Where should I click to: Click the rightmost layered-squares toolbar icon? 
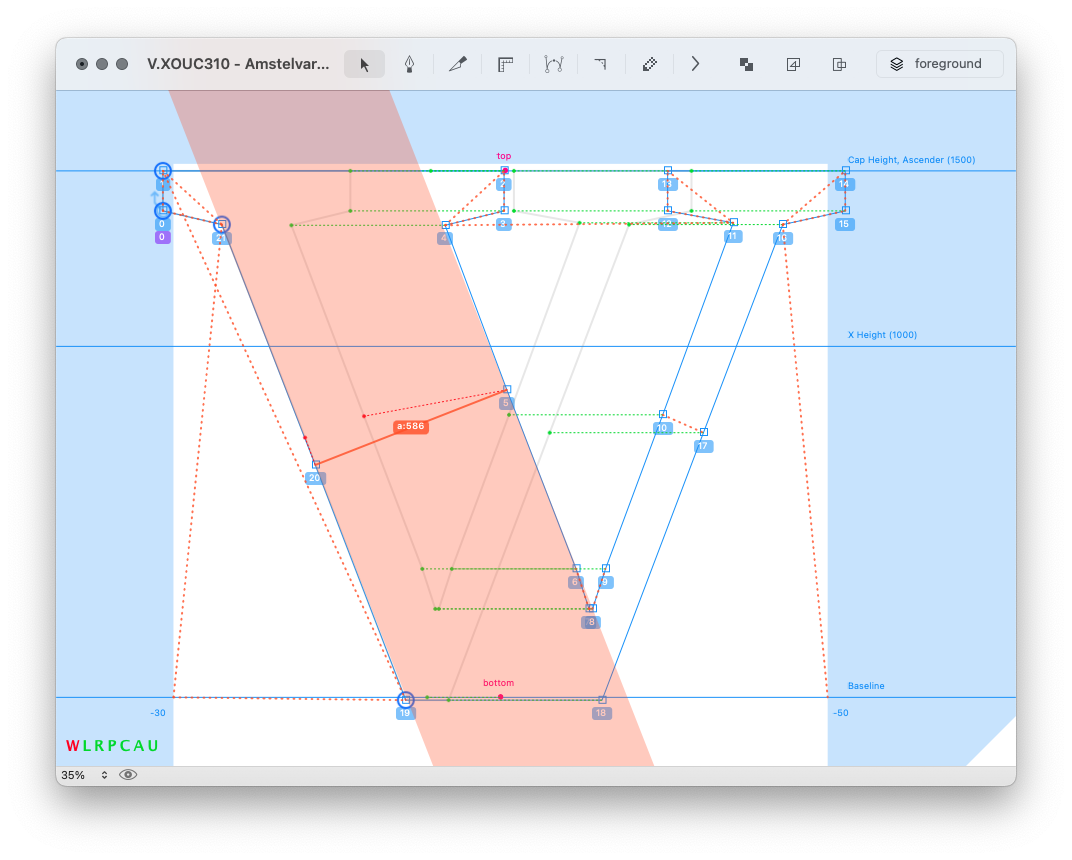point(840,64)
